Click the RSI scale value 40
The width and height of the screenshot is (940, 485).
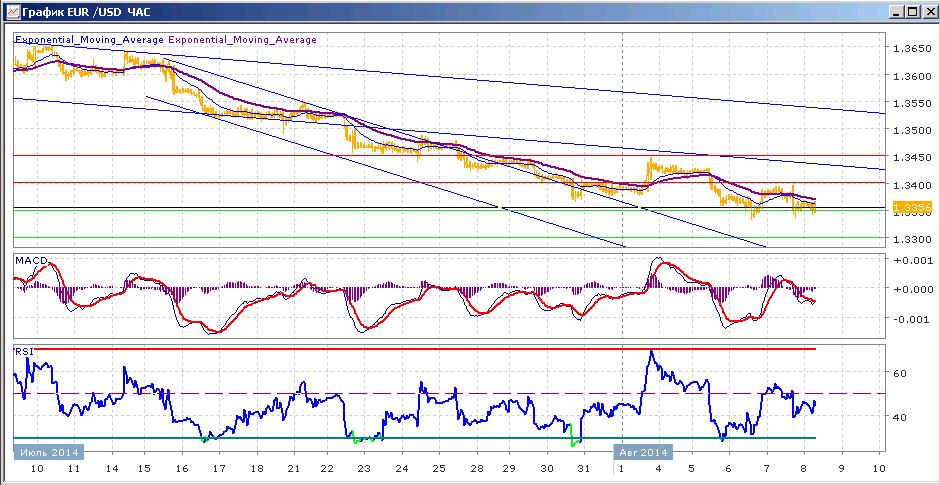click(899, 417)
